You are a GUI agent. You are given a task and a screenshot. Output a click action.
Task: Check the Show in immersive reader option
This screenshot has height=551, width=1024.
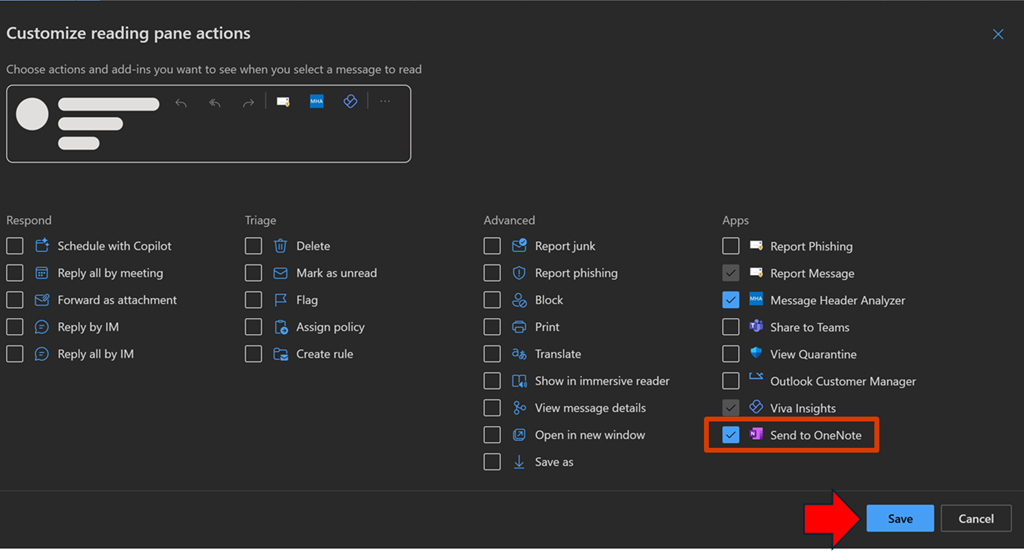point(492,381)
